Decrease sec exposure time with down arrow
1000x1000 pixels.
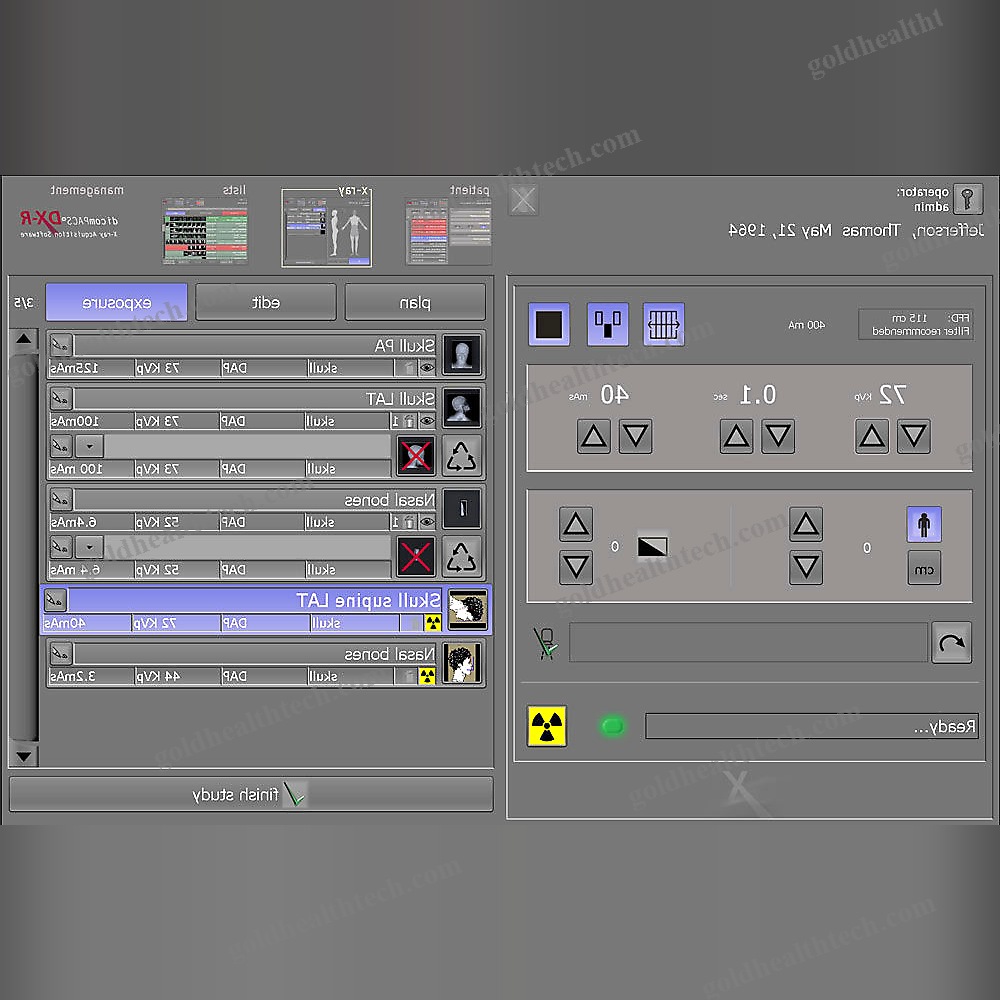[778, 436]
